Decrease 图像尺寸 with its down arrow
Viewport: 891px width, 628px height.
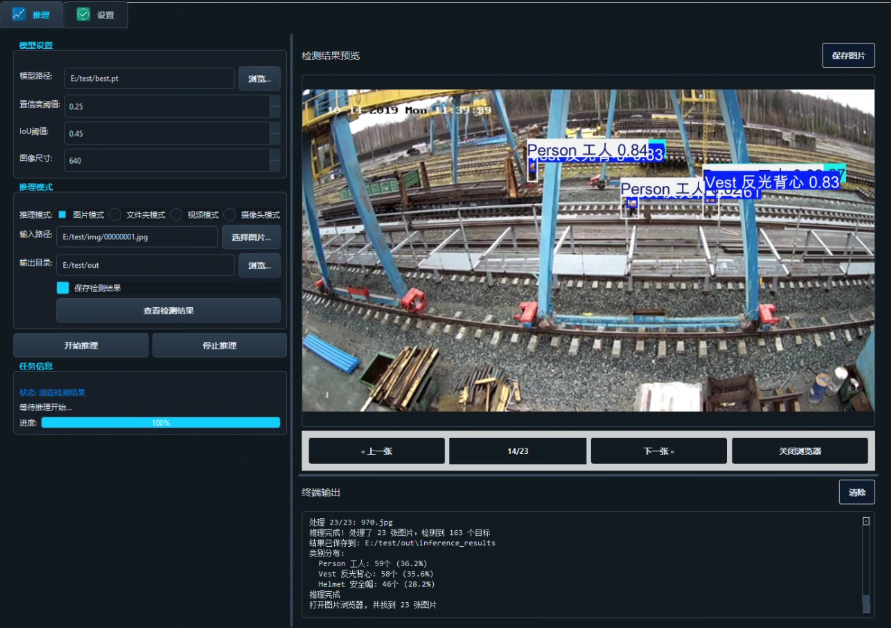tap(275, 166)
